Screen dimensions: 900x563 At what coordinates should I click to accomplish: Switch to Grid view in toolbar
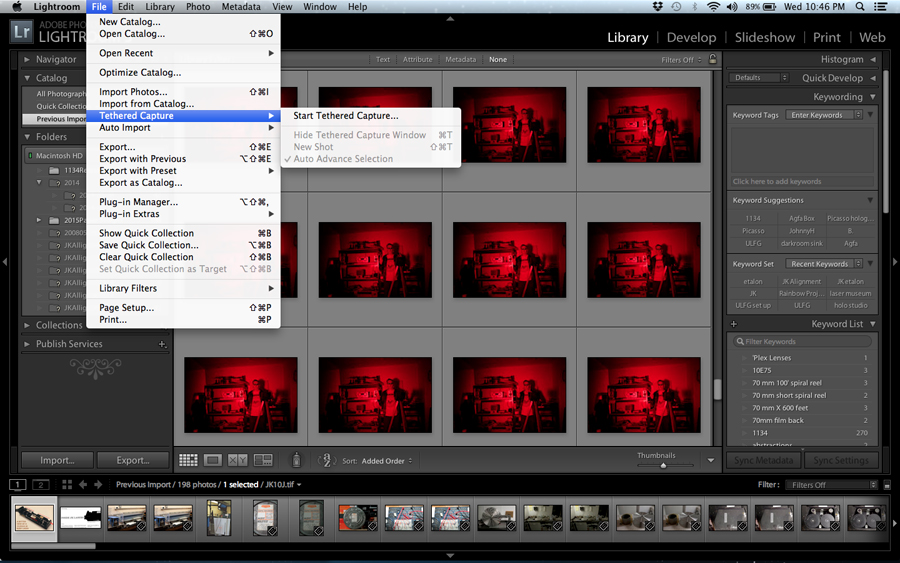[x=188, y=460]
